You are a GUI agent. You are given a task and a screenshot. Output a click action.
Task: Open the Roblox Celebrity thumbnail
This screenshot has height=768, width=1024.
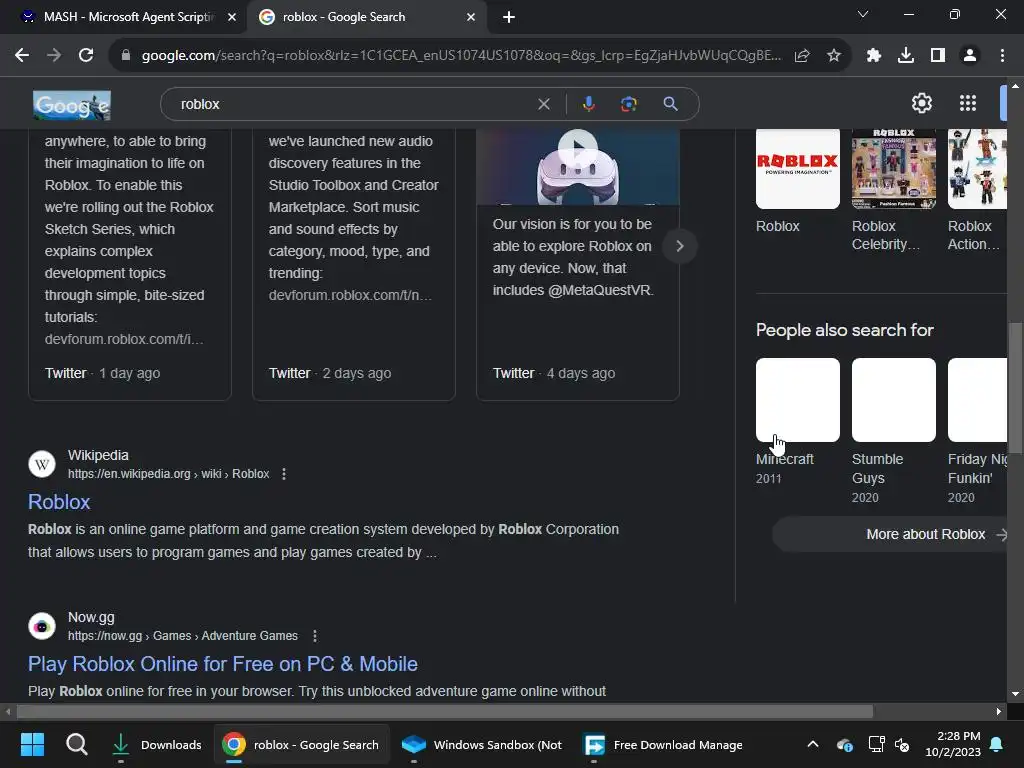tap(893, 168)
